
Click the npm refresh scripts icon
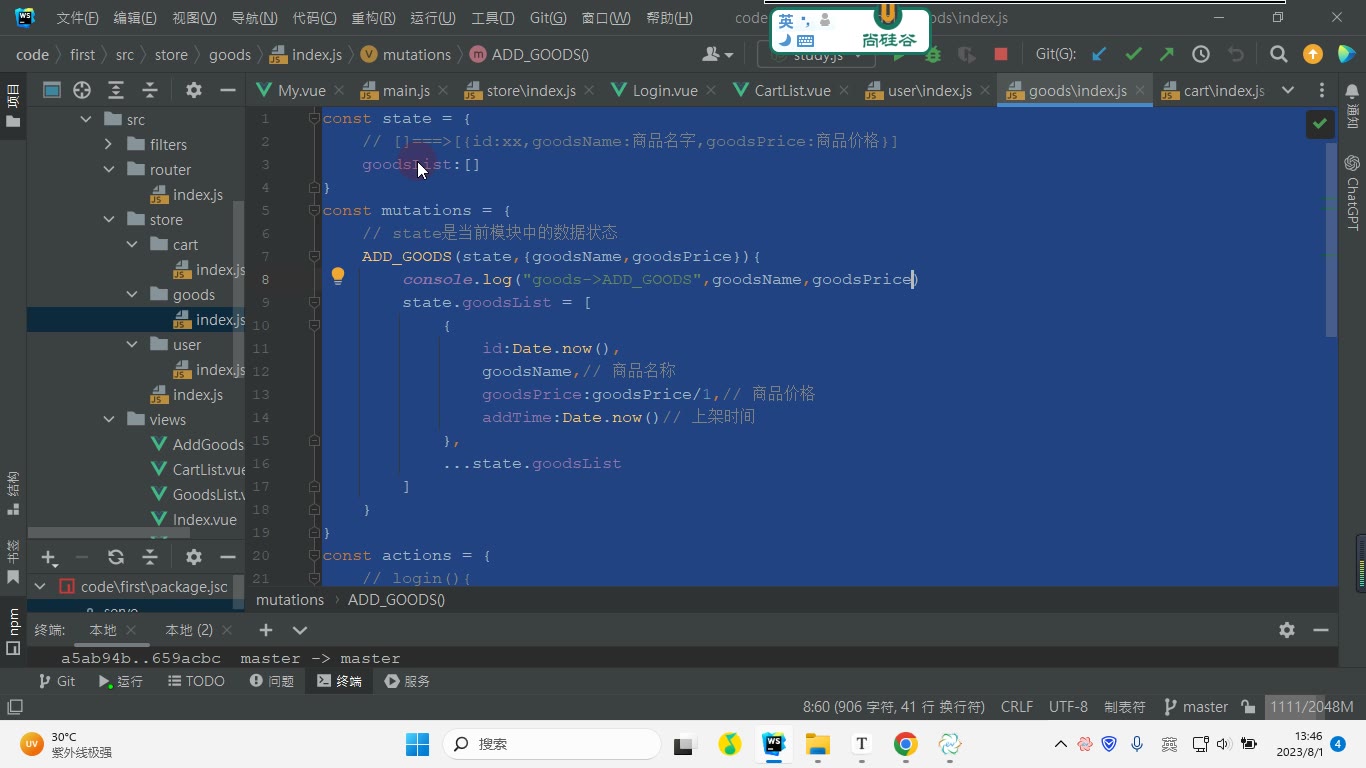116,557
